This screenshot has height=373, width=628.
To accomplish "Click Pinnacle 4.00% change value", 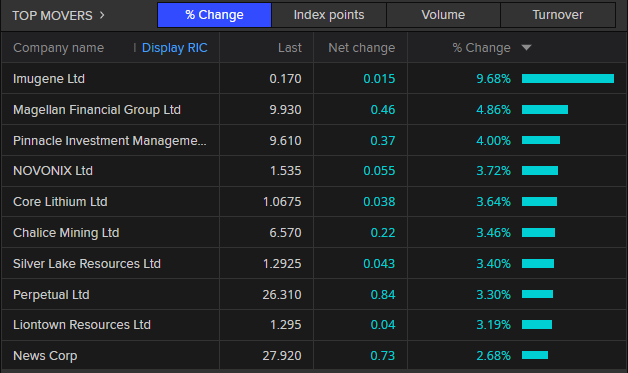I will tap(493, 141).
